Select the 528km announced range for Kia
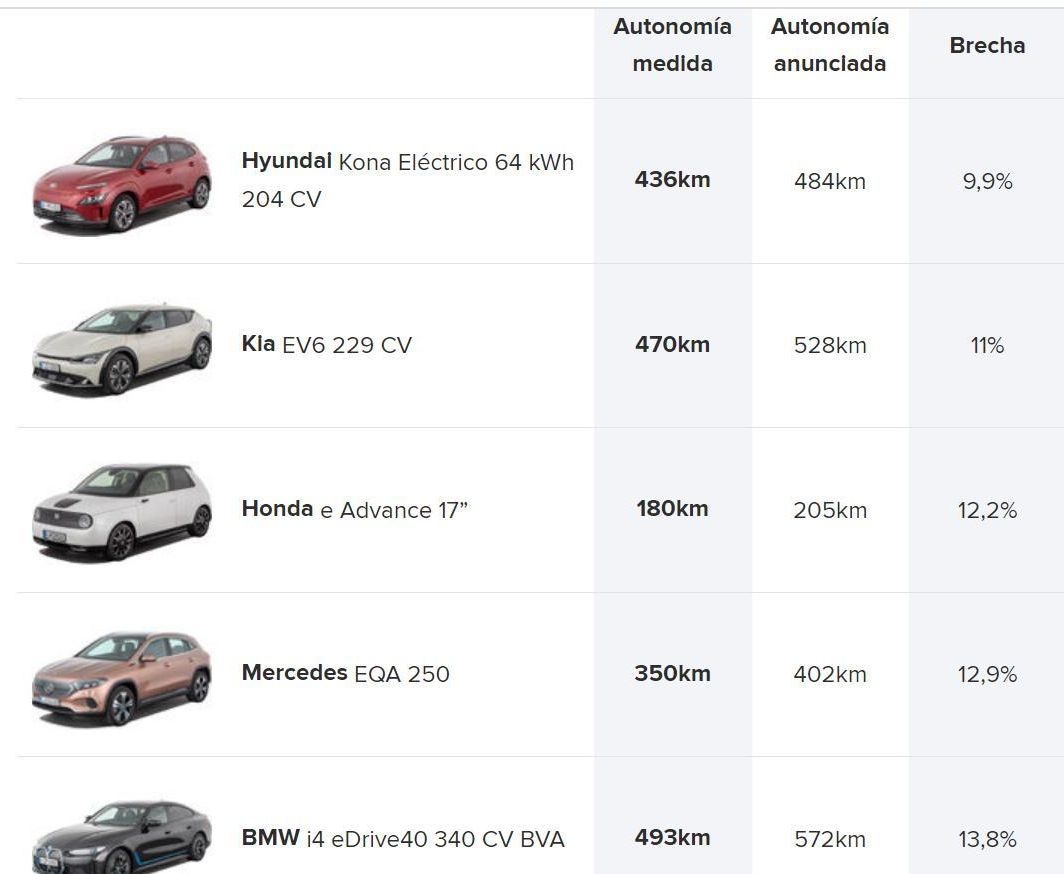This screenshot has width=1064, height=874. pyautogui.click(x=829, y=346)
